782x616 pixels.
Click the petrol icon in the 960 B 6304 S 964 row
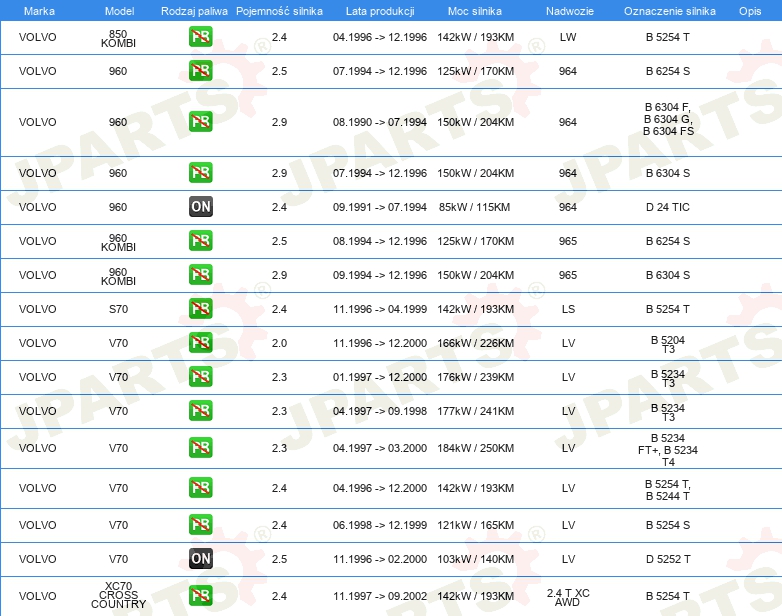pyautogui.click(x=200, y=173)
